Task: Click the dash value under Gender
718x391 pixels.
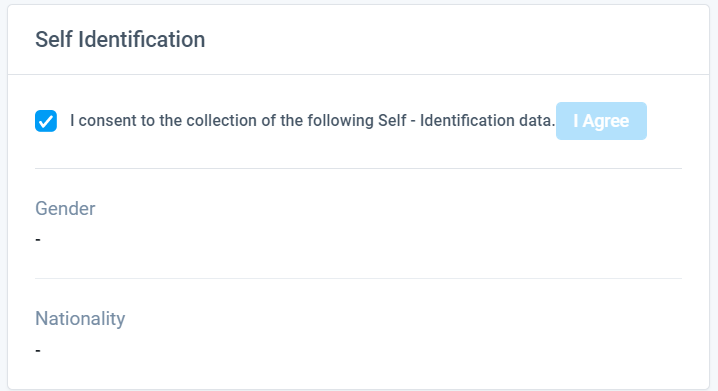Action: click(x=38, y=239)
